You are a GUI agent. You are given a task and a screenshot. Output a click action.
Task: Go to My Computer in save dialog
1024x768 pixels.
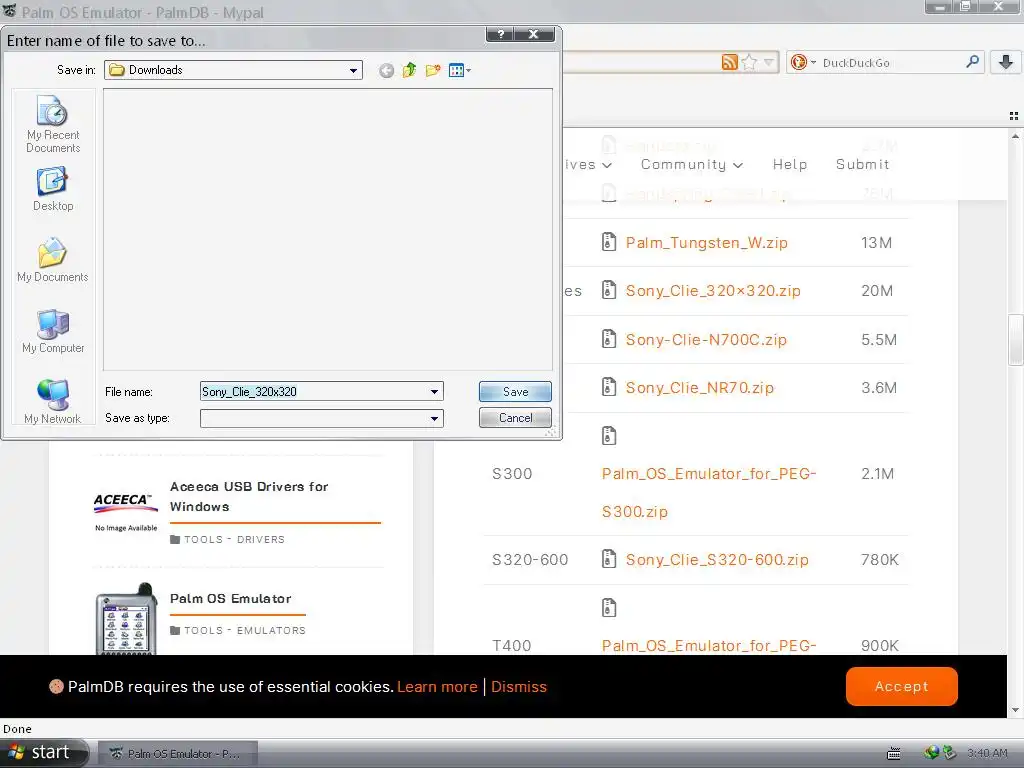point(53,331)
